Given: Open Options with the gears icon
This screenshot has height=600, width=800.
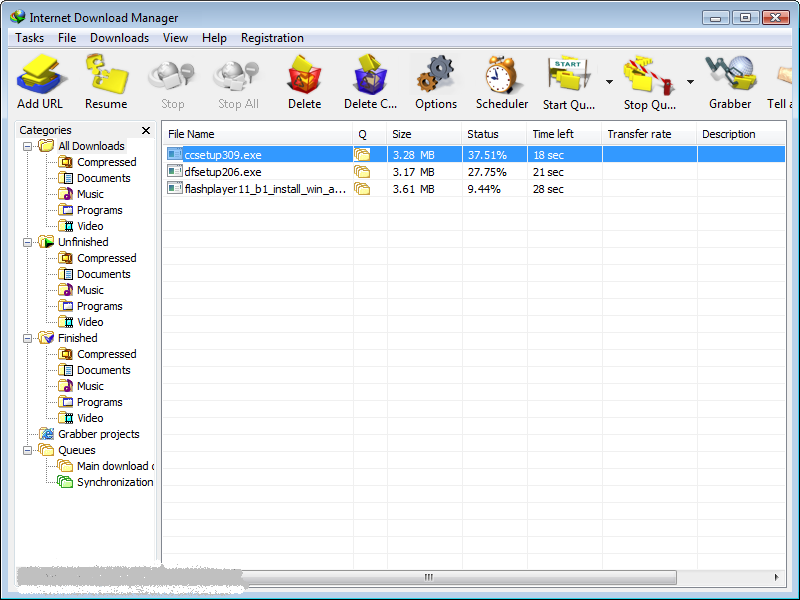Looking at the screenshot, I should point(435,75).
